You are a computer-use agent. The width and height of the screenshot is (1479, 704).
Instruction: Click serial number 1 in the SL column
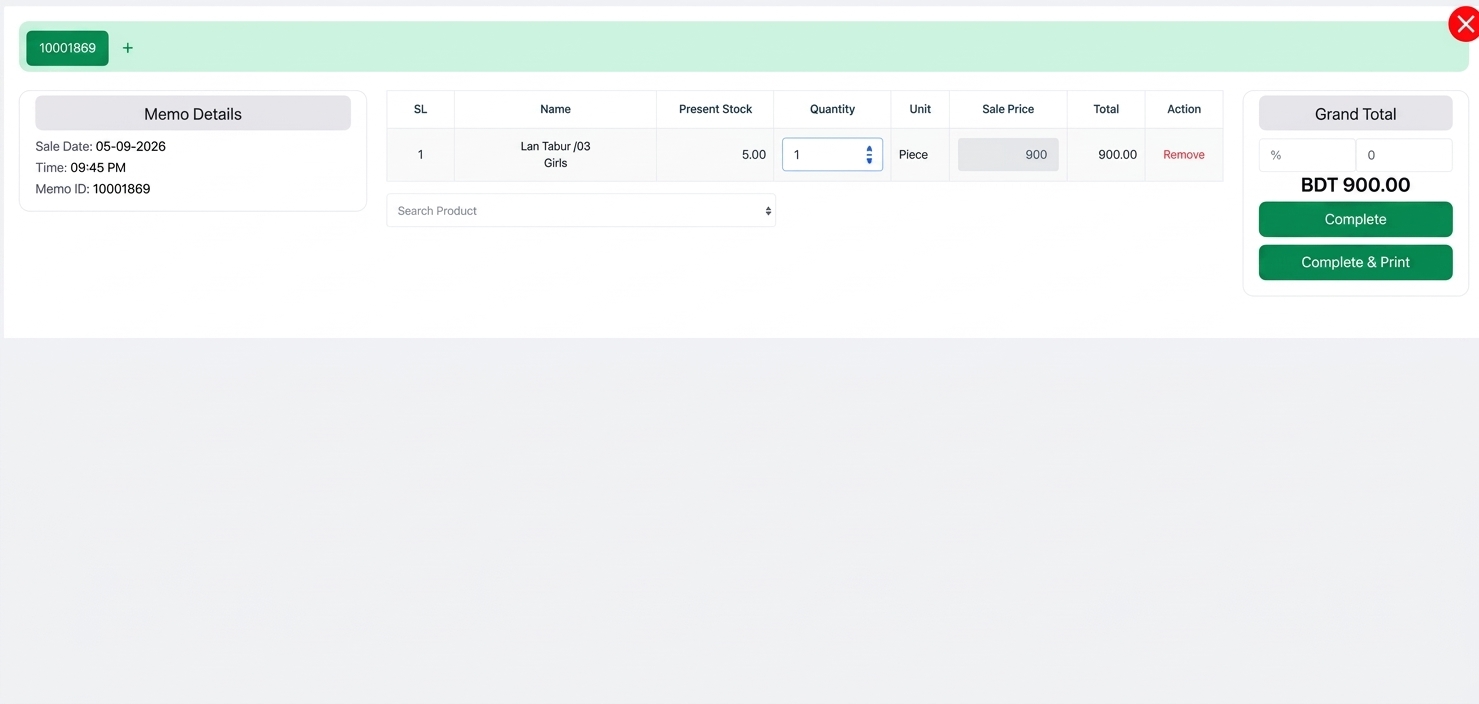point(420,155)
